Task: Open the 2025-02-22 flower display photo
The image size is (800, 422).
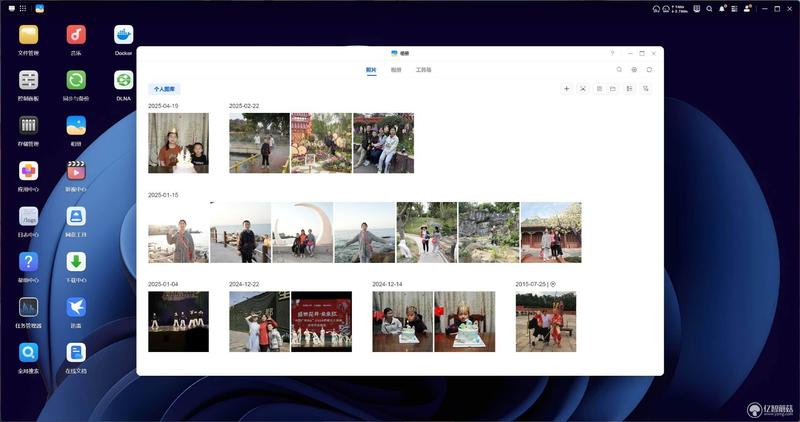Action: 321,143
